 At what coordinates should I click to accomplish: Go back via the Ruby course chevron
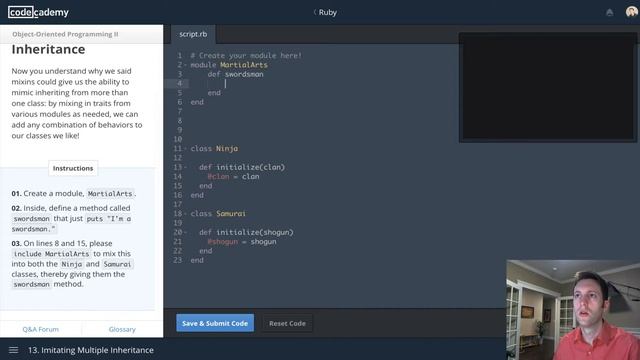[315, 12]
